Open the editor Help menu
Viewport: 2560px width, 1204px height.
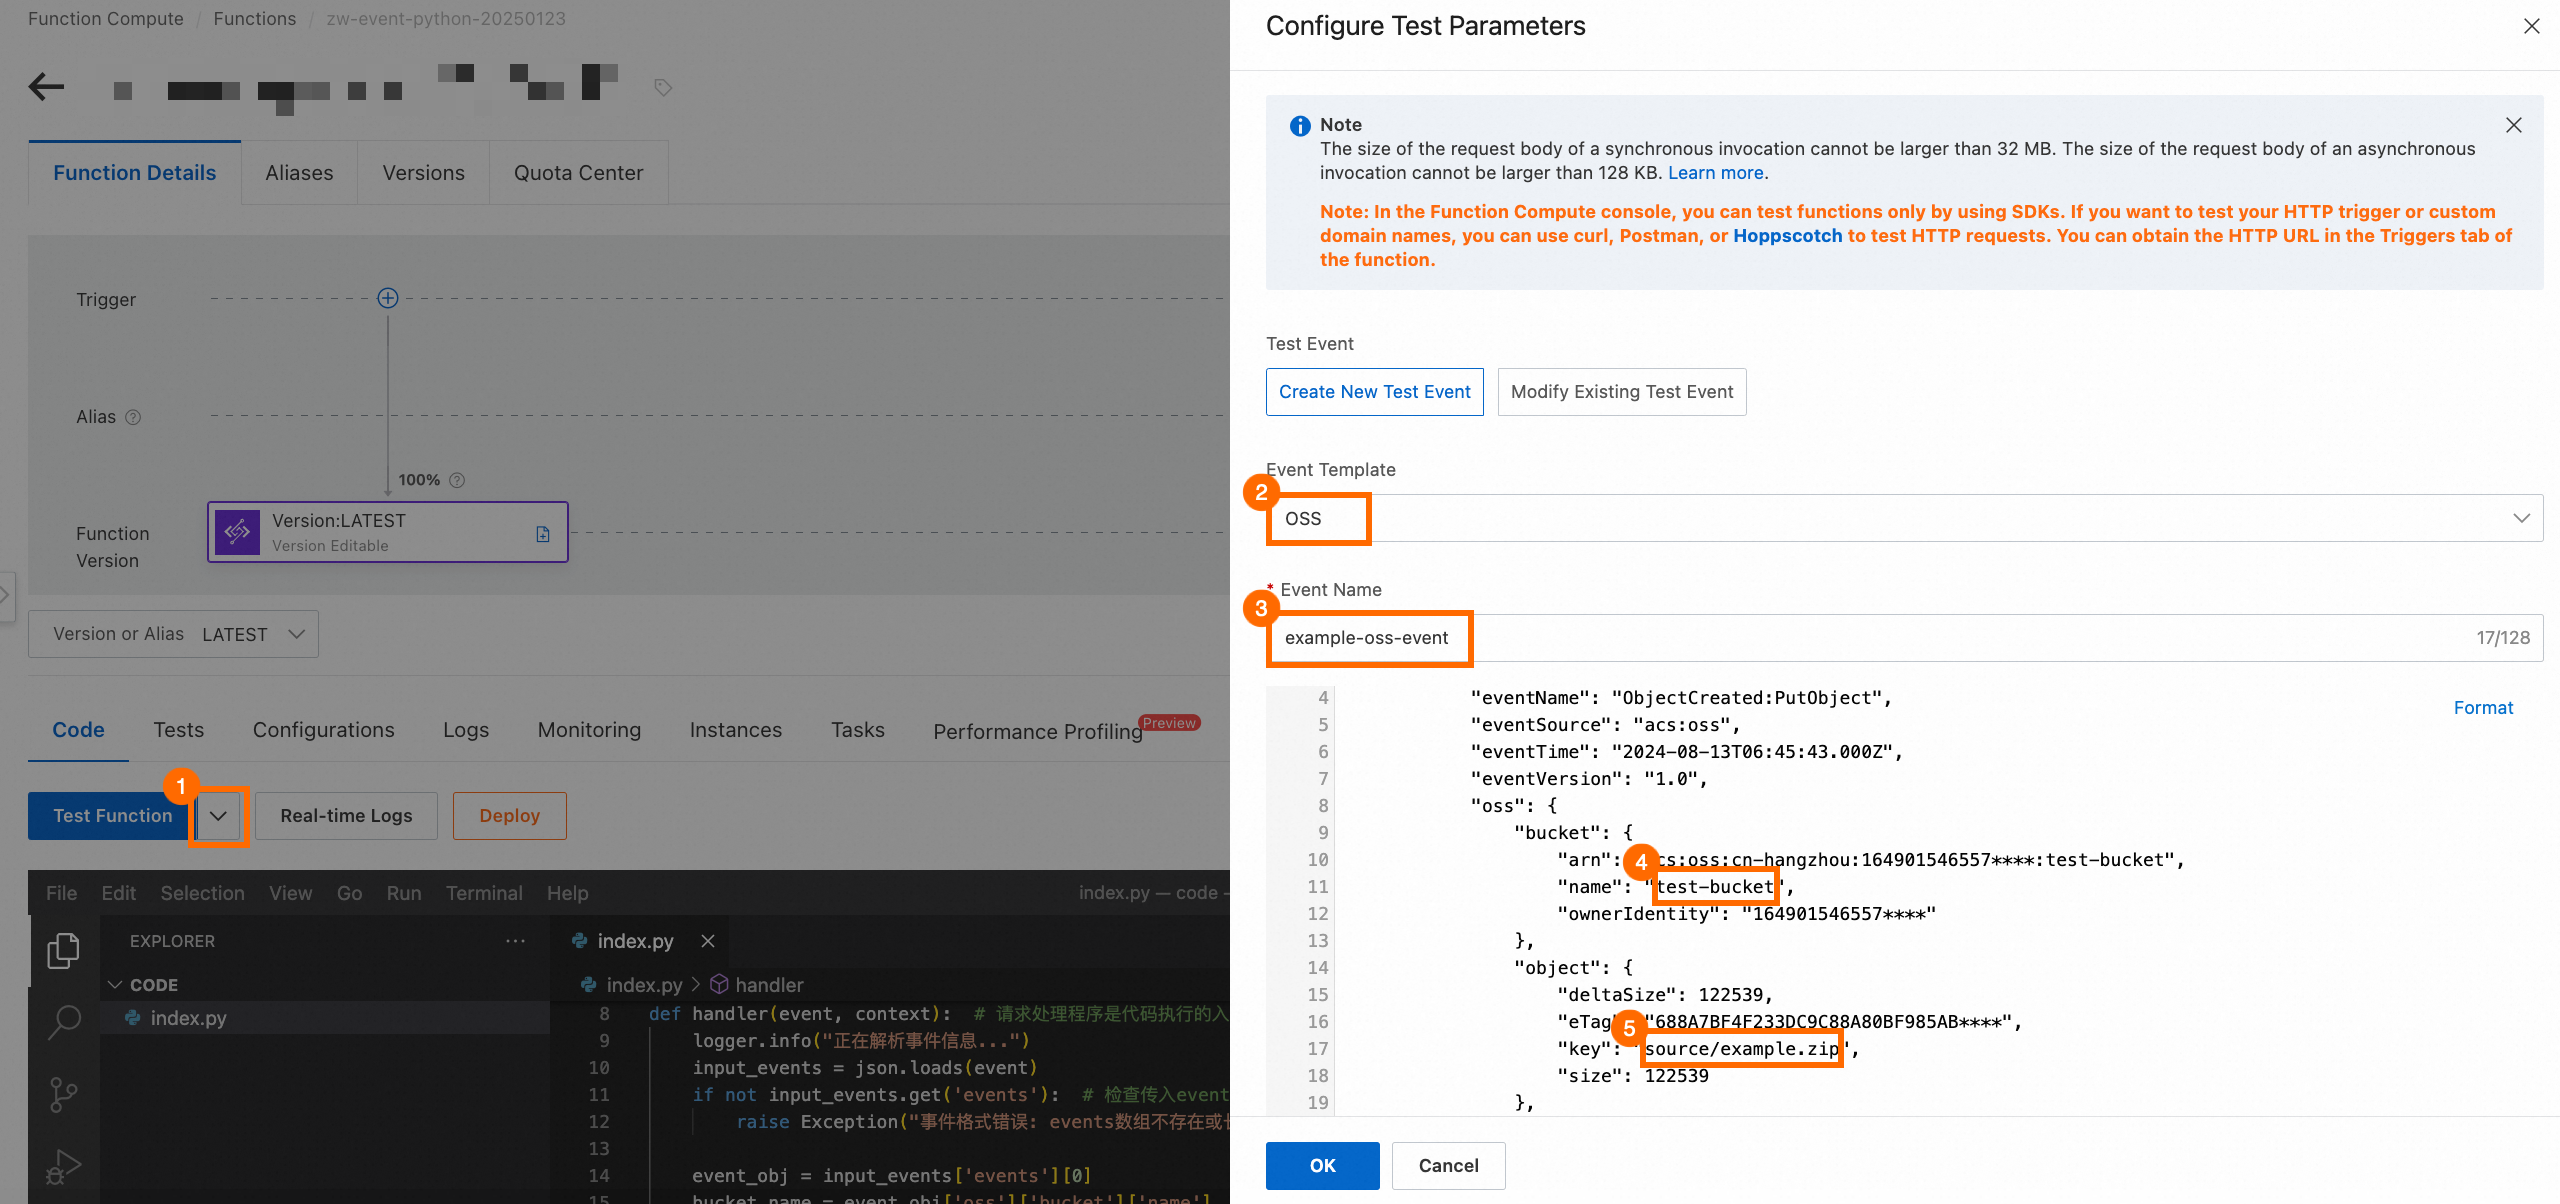[567, 893]
